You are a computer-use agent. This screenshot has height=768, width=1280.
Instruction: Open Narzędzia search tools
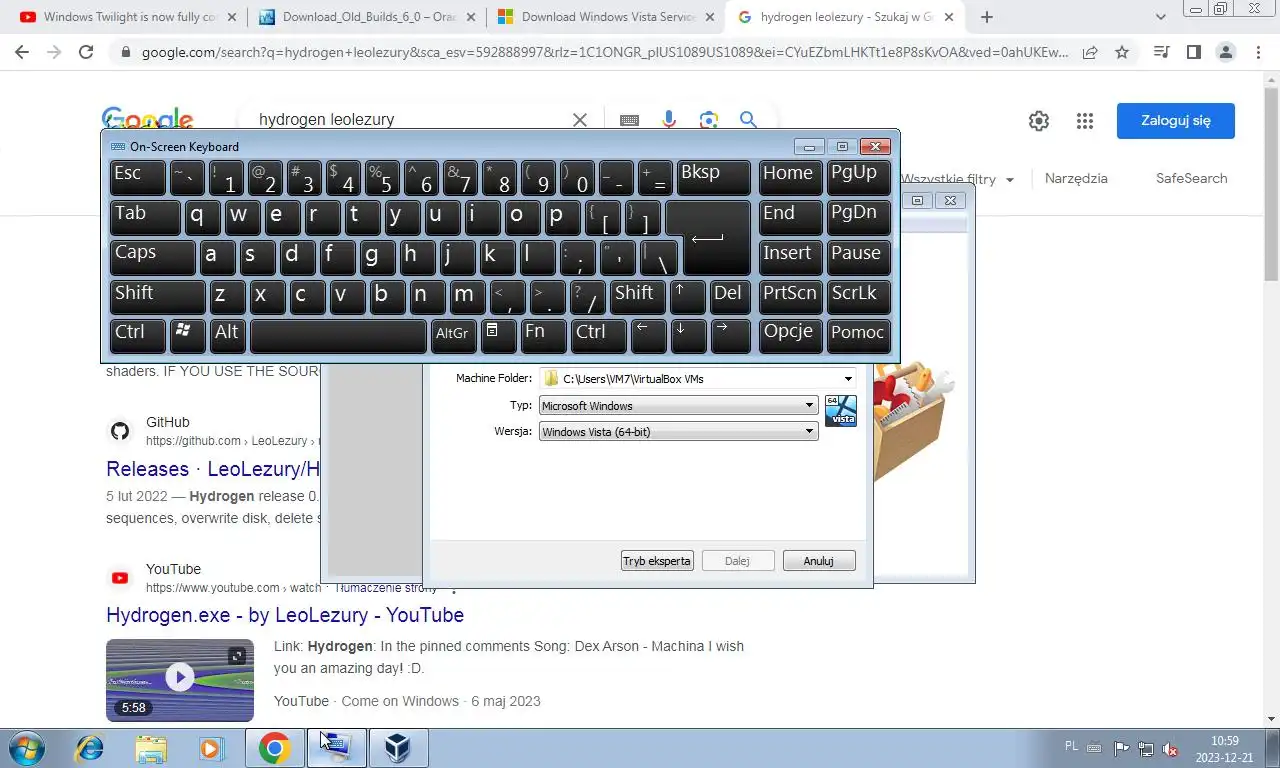[x=1076, y=178]
